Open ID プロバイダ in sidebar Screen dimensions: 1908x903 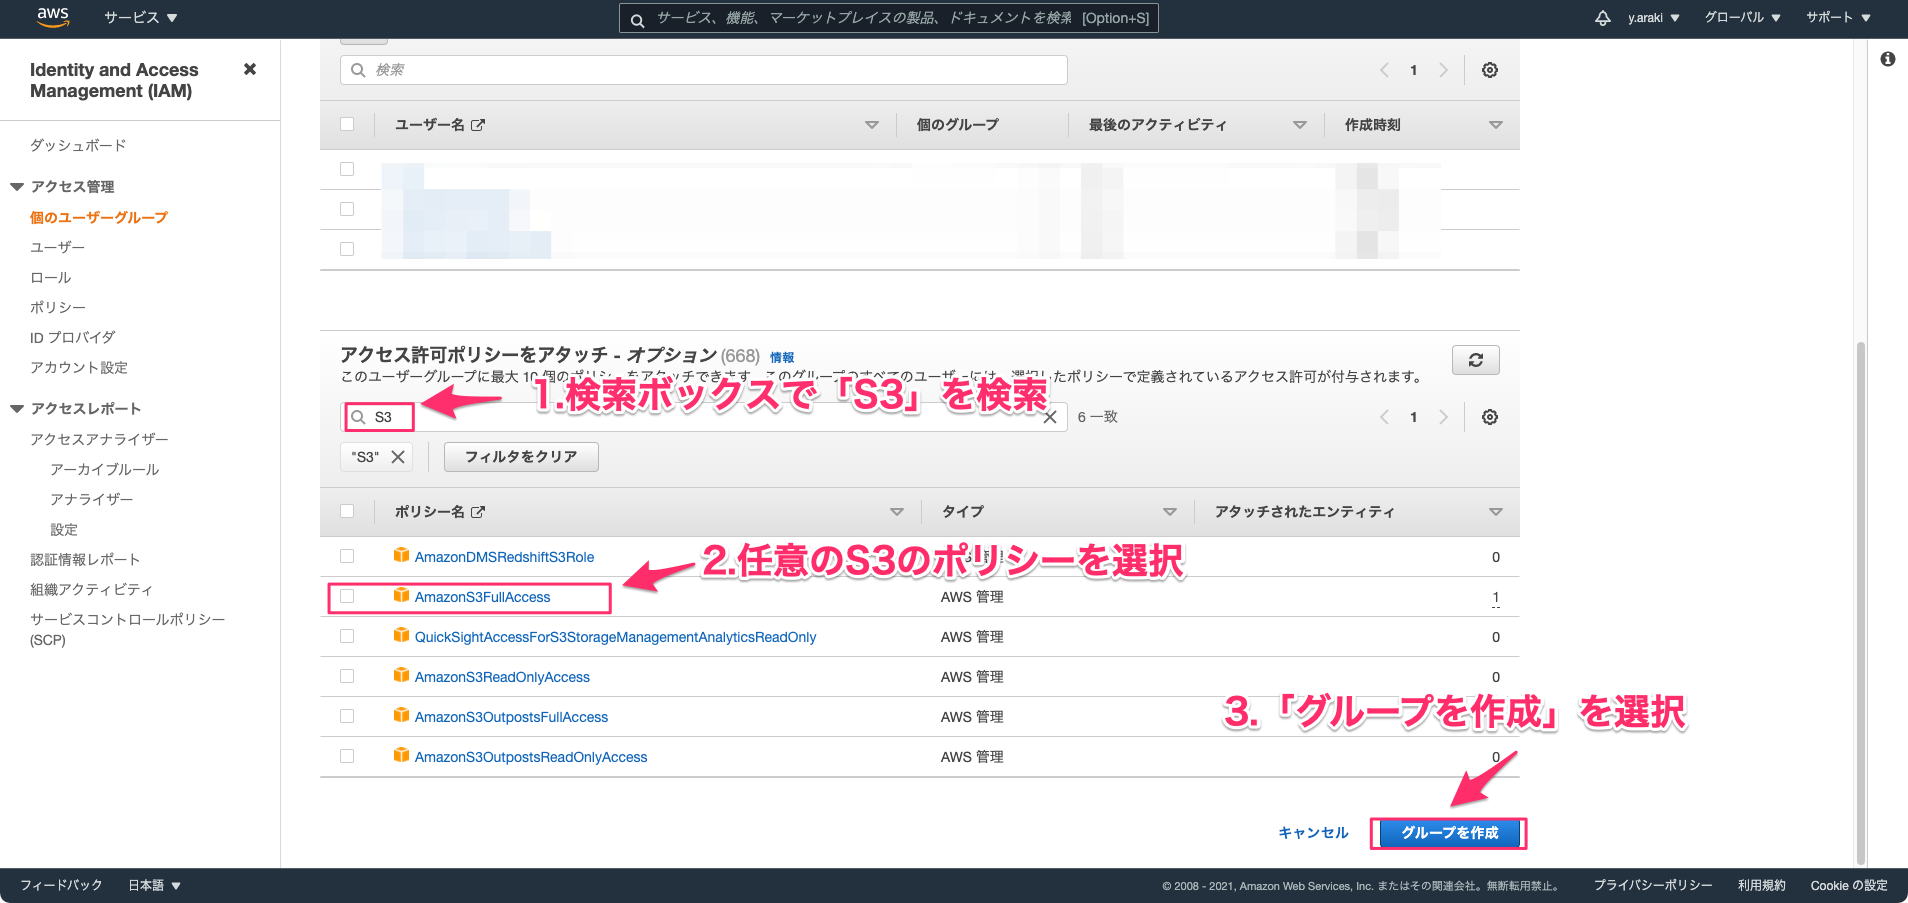[73, 337]
